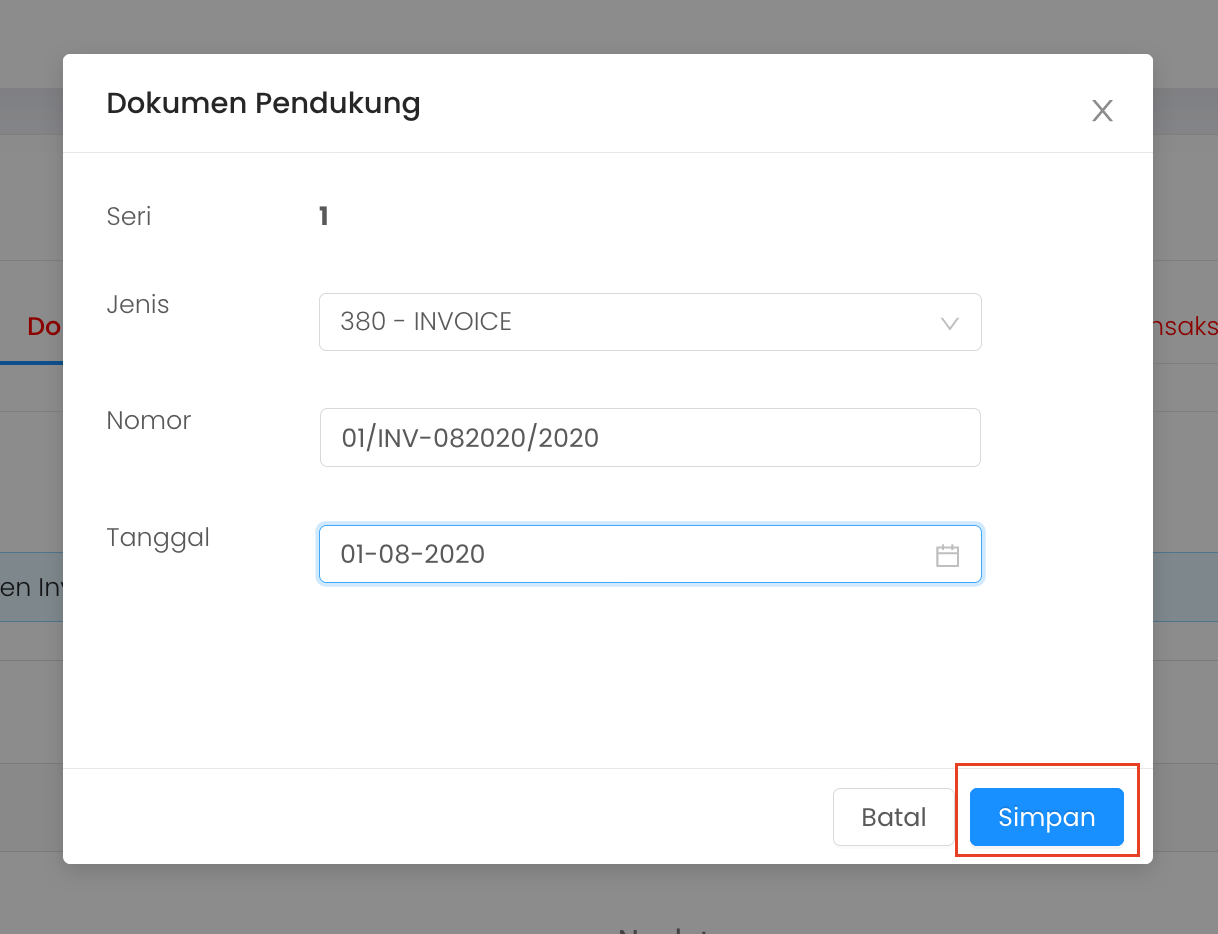Click the Tanggal date field showing 01-08-2020
The image size is (1218, 934).
(x=620, y=554)
